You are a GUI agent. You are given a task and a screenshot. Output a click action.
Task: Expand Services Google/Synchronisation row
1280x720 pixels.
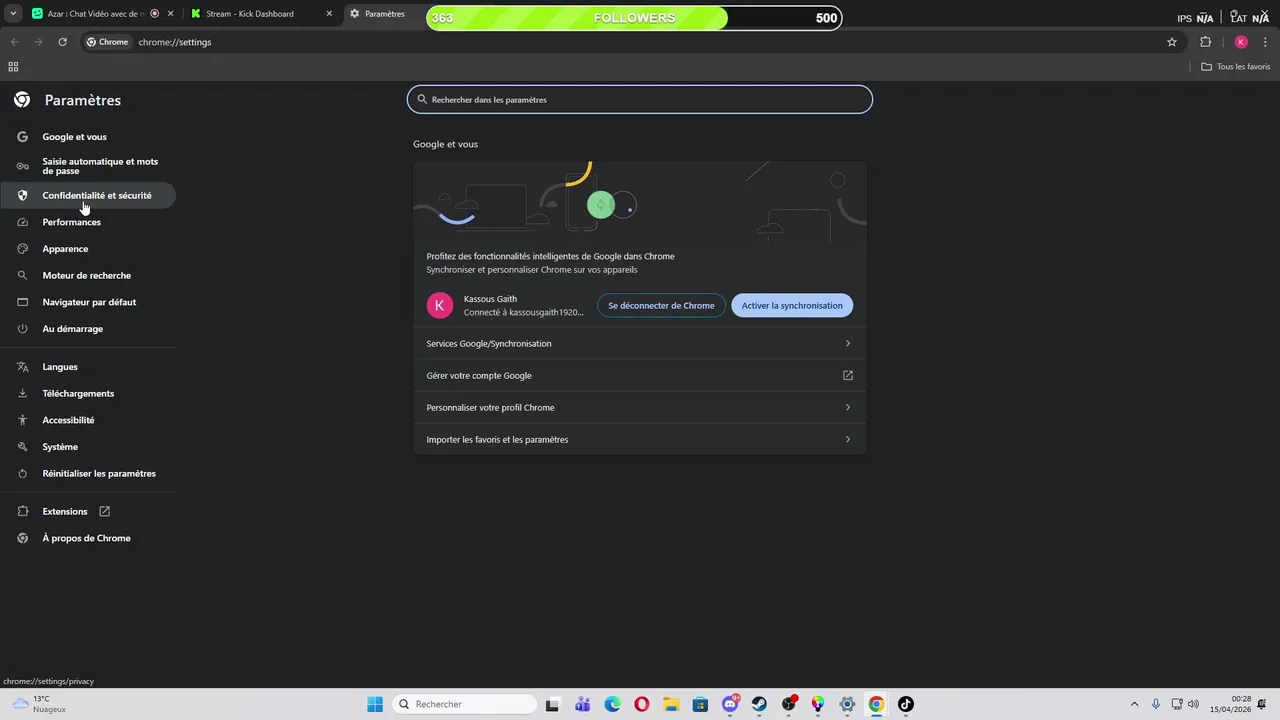[640, 344]
